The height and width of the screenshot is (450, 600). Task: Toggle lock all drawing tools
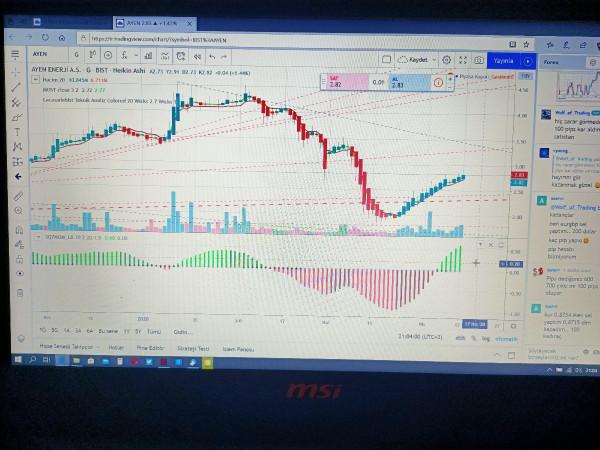point(20,259)
